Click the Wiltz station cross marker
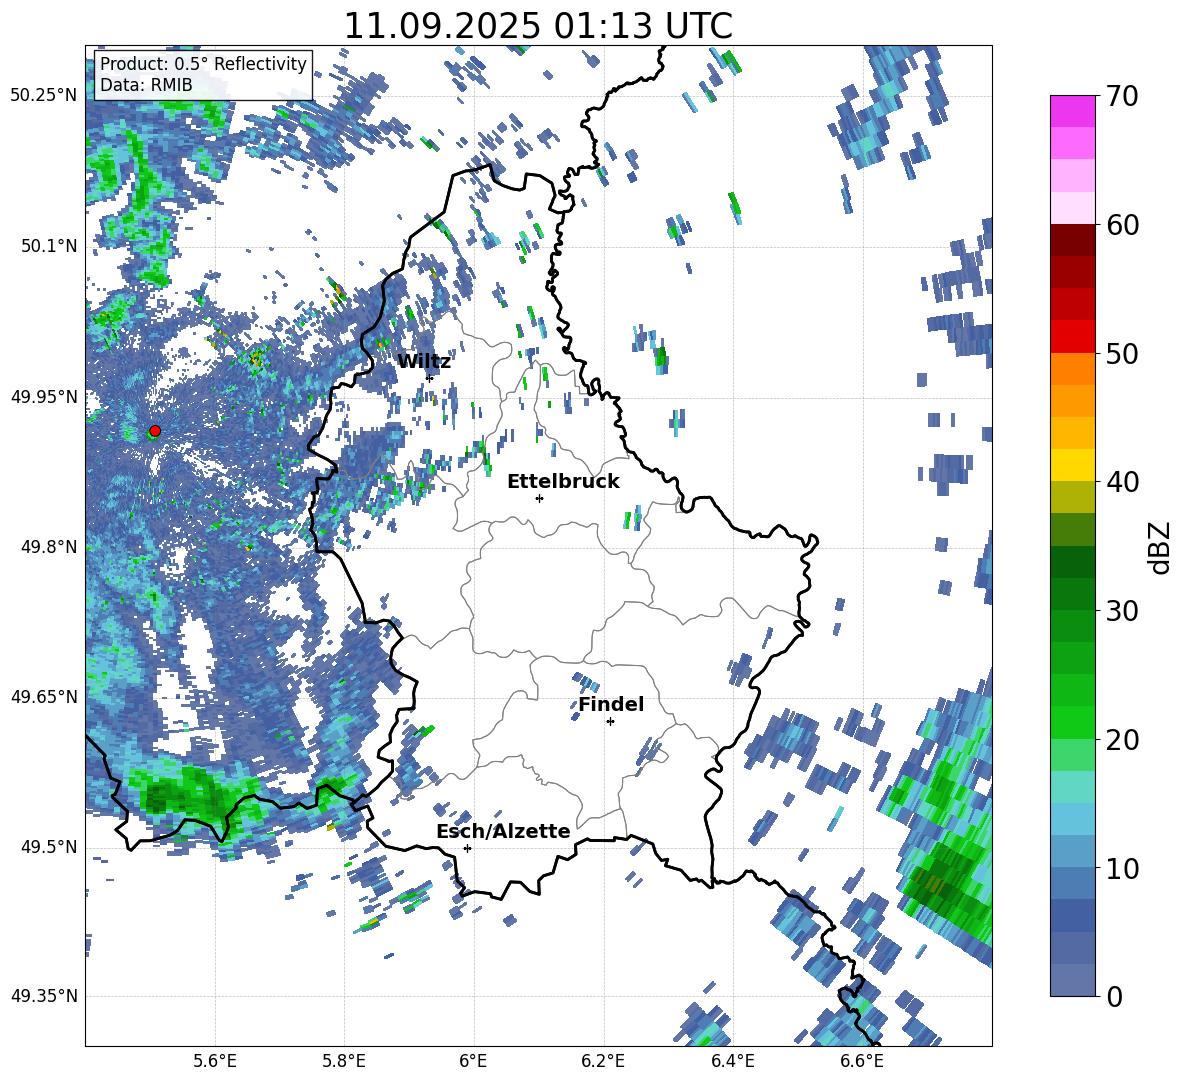The height and width of the screenshot is (1081, 1184). pyautogui.click(x=429, y=378)
